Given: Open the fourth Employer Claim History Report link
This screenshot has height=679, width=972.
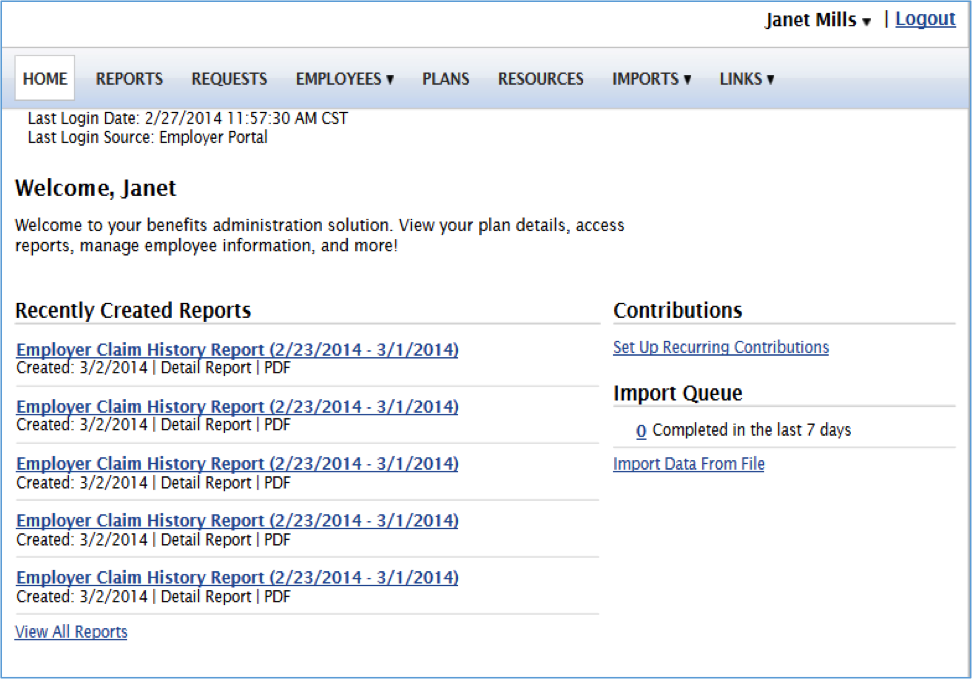Looking at the screenshot, I should (x=237, y=520).
